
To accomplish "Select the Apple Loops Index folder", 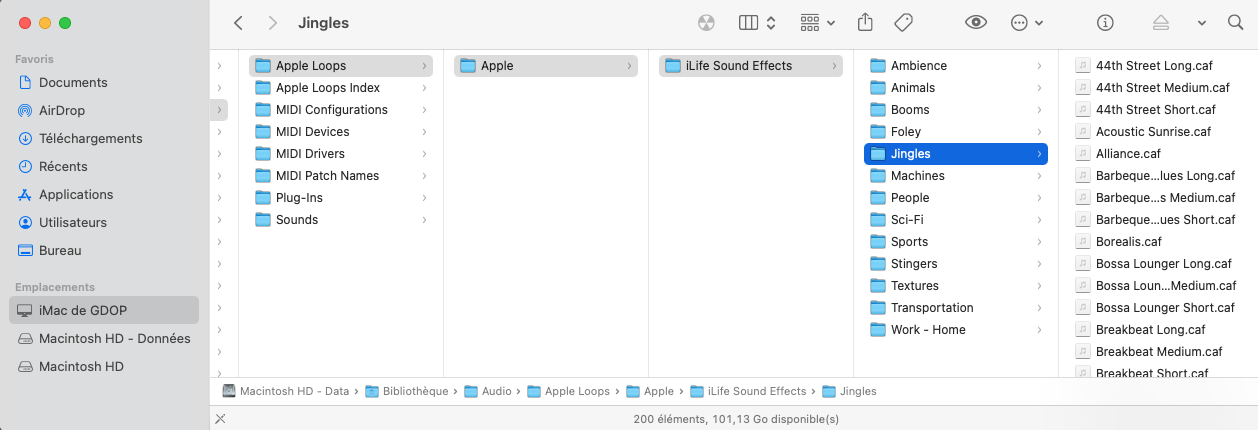I will coord(341,88).
